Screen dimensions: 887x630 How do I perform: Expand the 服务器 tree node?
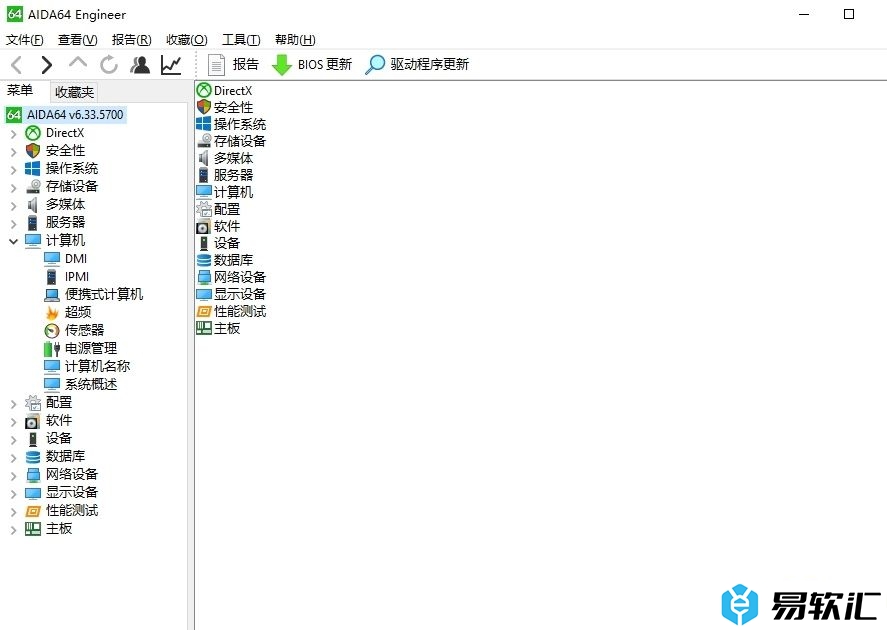pyautogui.click(x=14, y=224)
